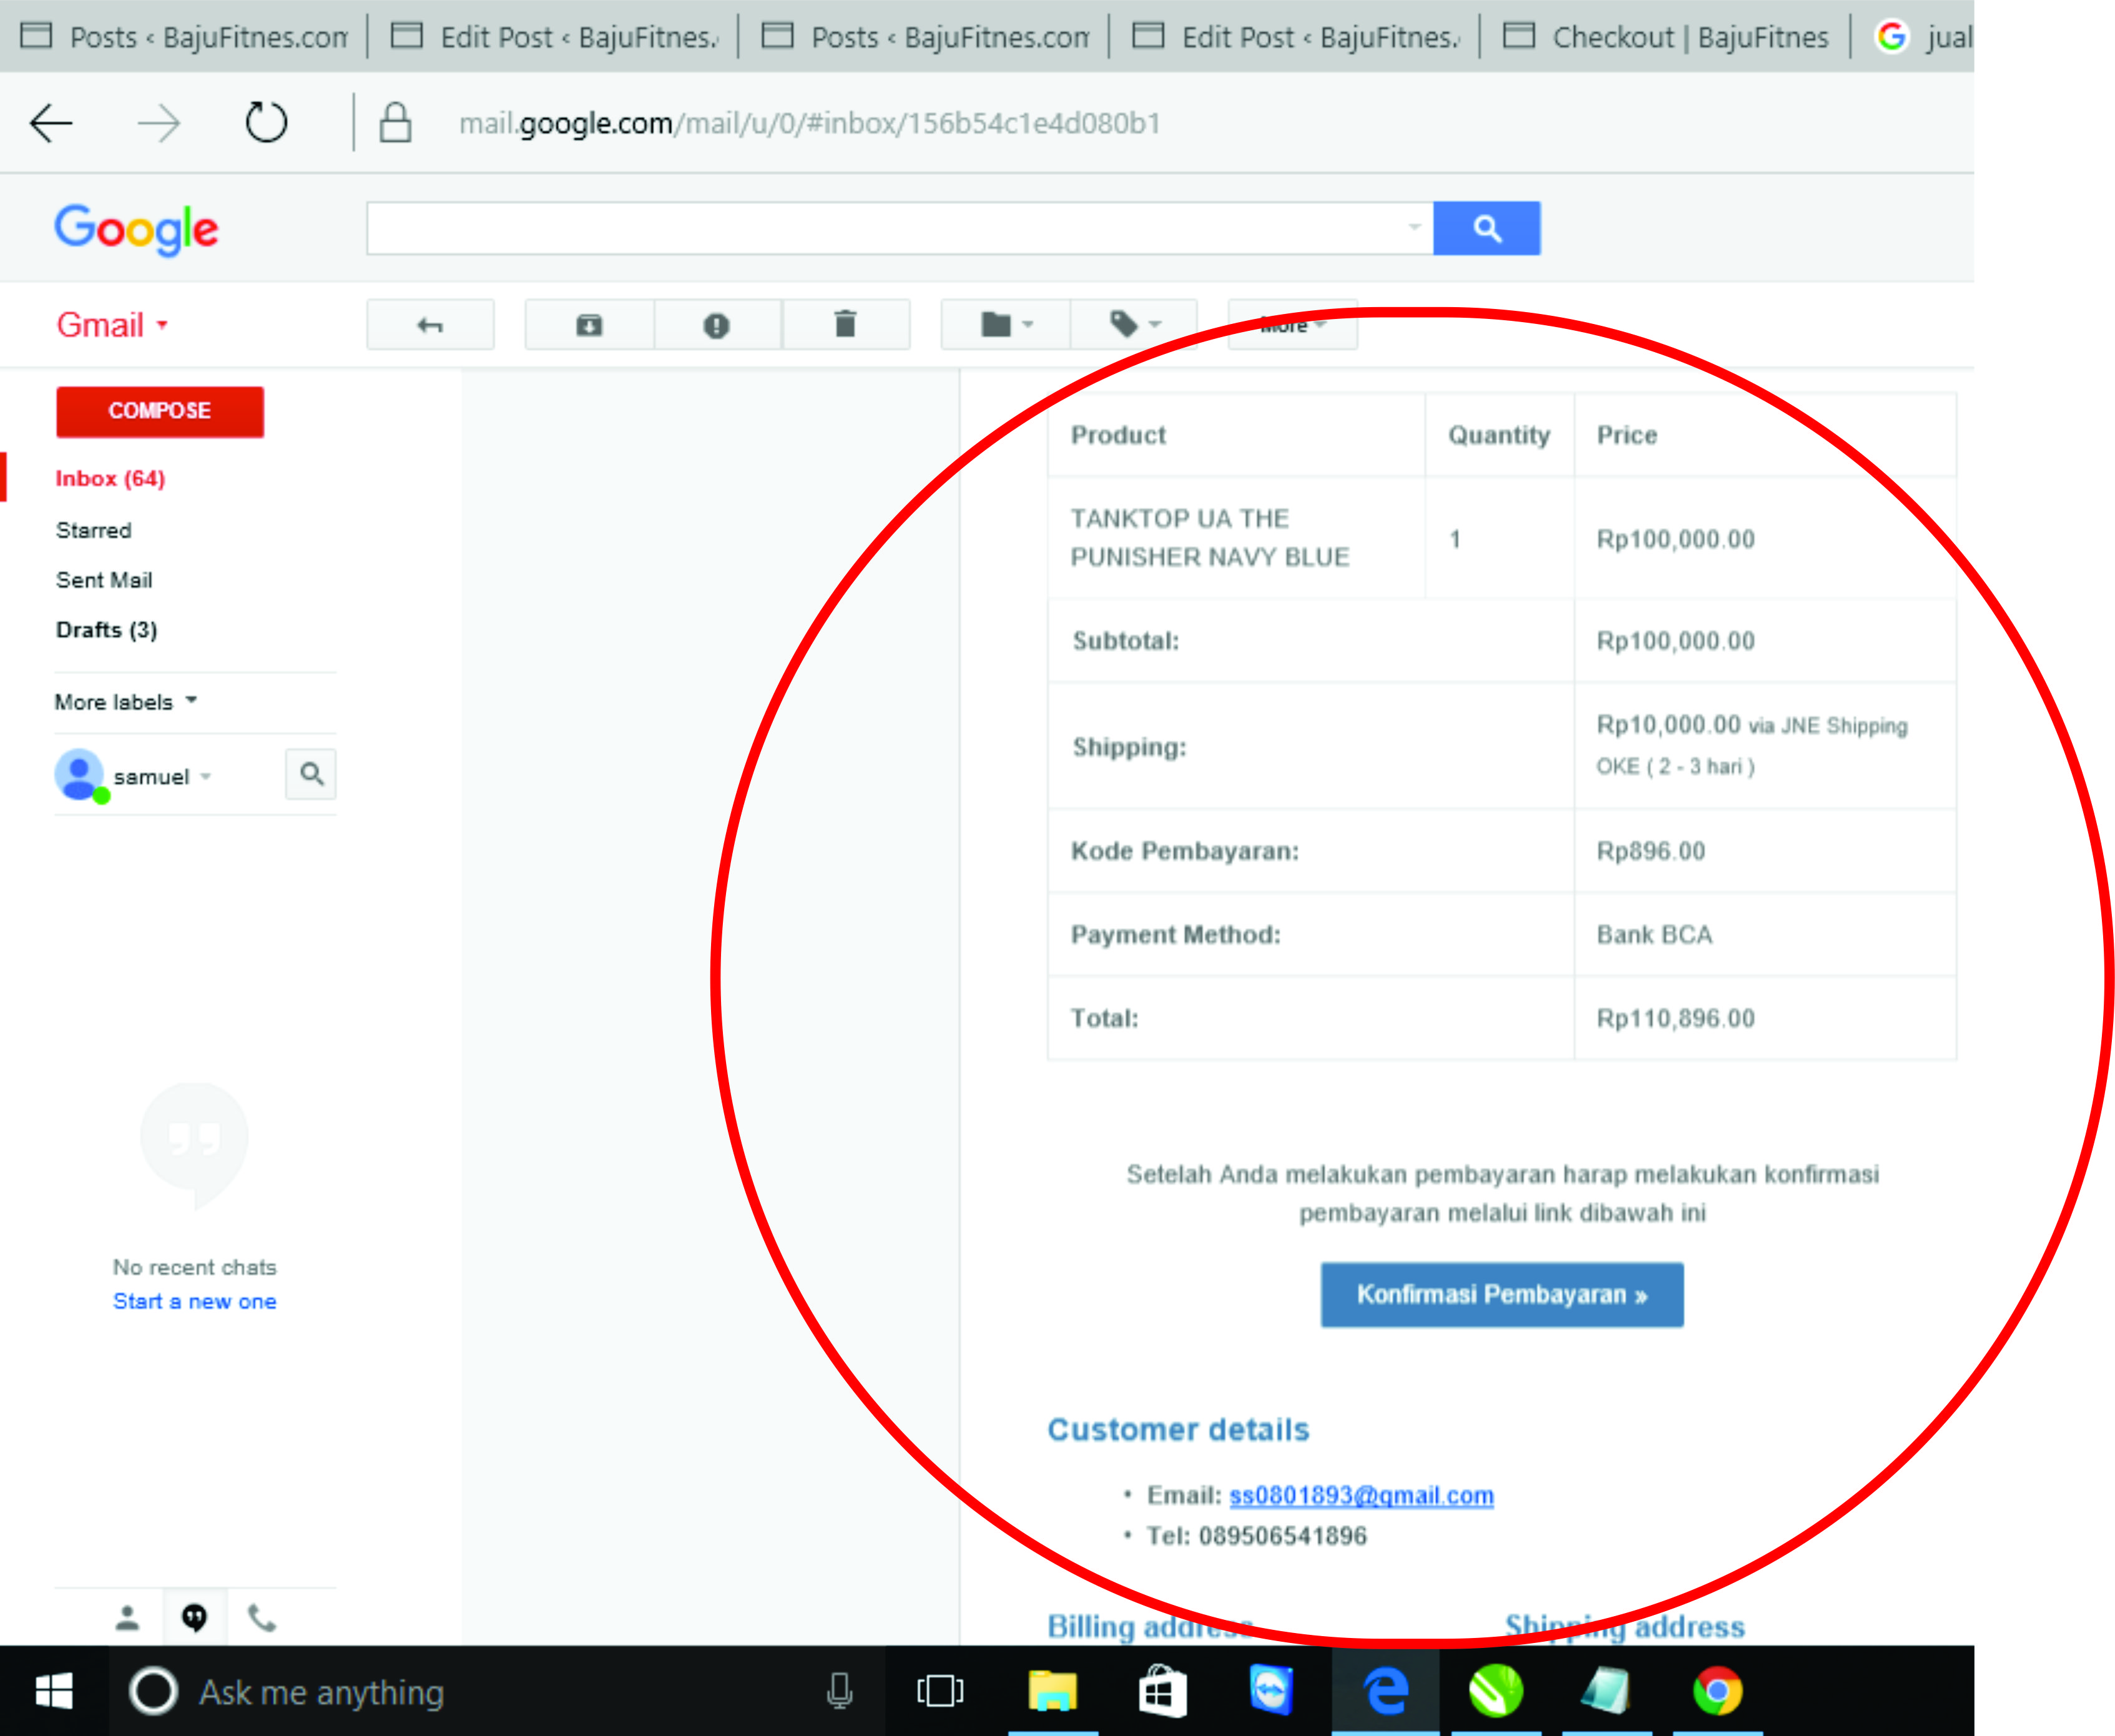Click the ss0801893@gmail.com email link
2115x1736 pixels.
coord(1361,1496)
